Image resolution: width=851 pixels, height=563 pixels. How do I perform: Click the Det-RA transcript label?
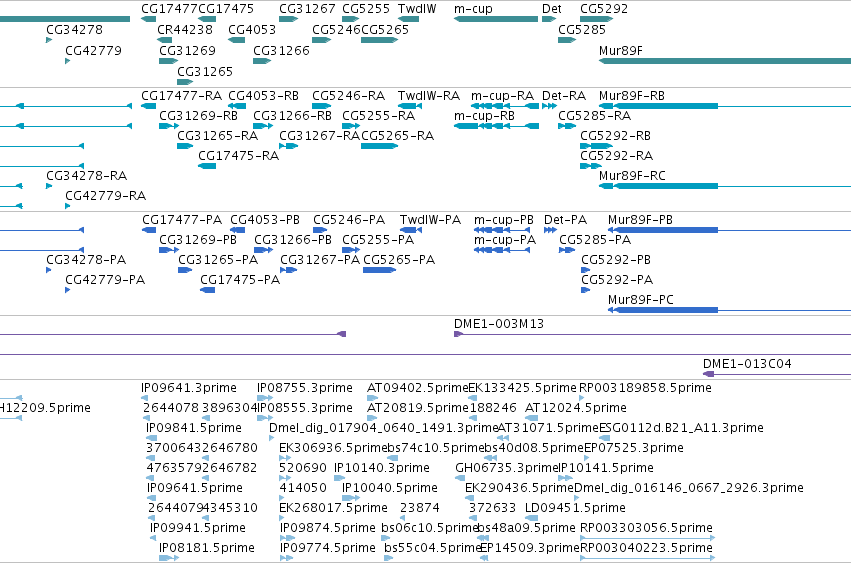click(x=564, y=96)
